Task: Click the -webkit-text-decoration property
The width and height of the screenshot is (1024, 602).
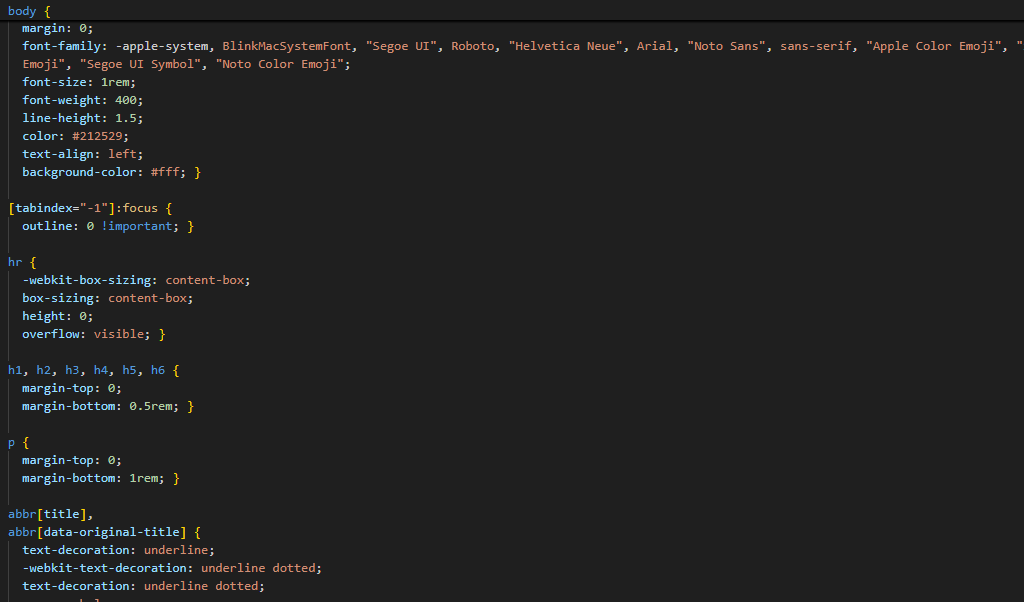Action: pos(107,568)
